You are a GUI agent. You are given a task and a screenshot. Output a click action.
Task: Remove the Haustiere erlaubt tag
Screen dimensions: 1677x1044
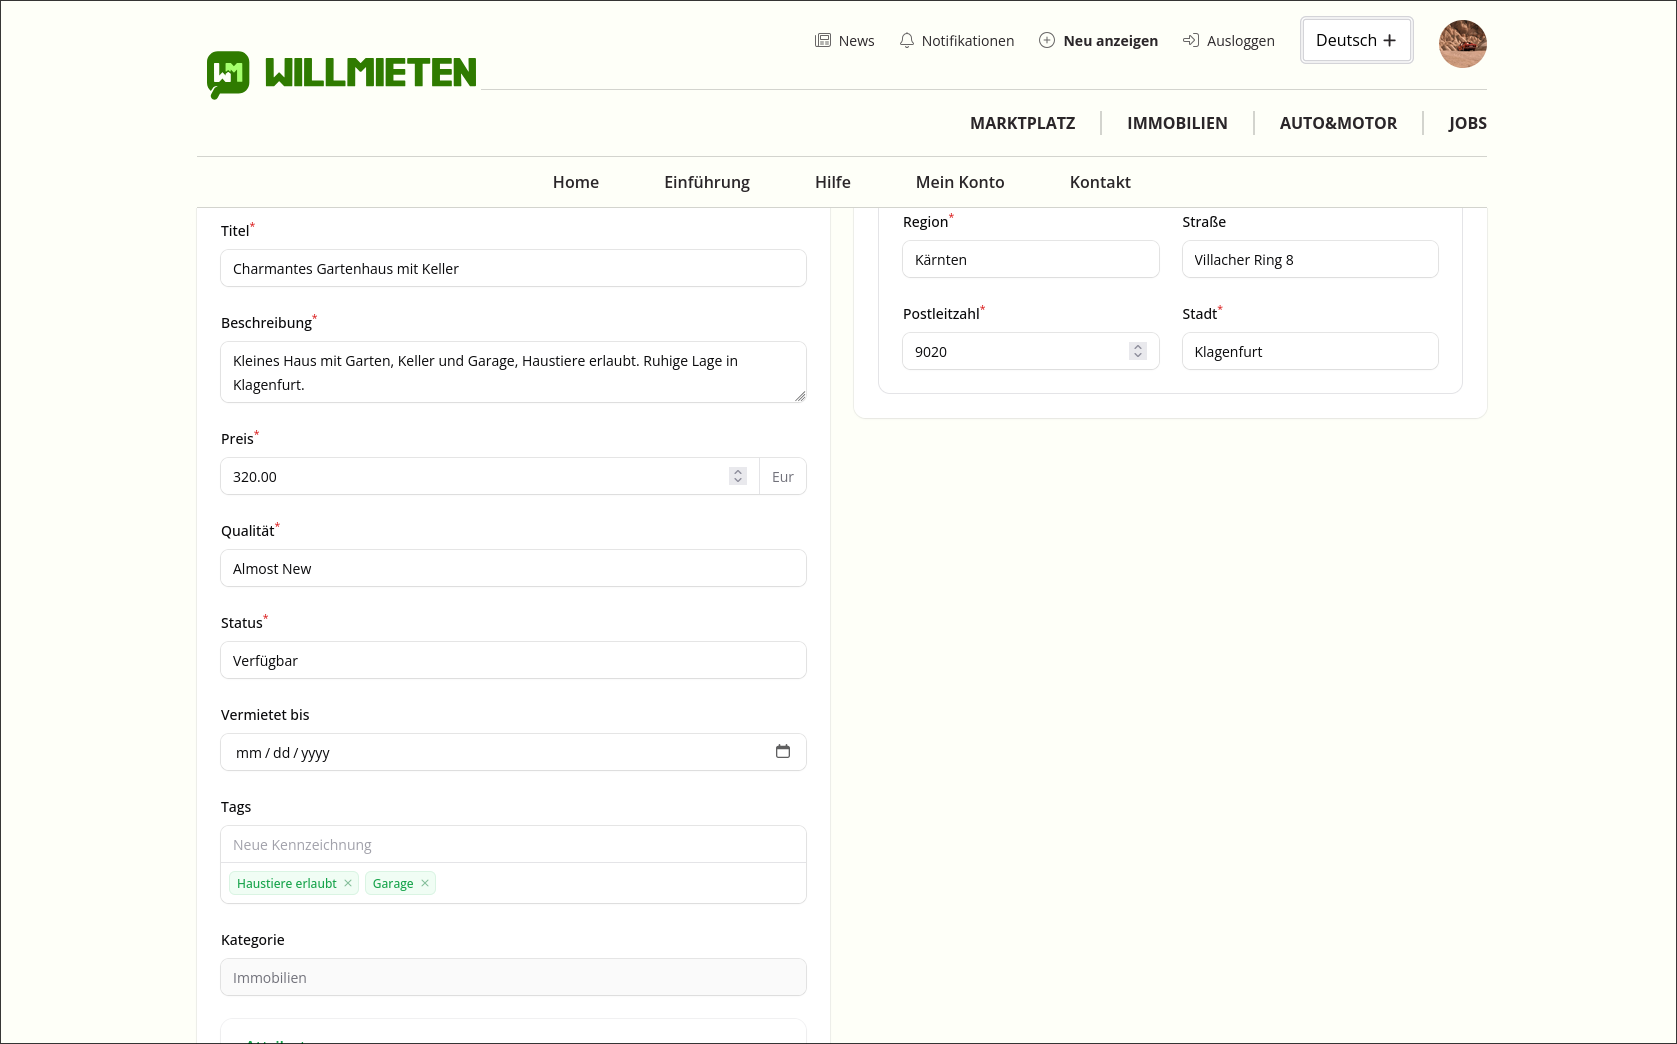click(x=348, y=883)
